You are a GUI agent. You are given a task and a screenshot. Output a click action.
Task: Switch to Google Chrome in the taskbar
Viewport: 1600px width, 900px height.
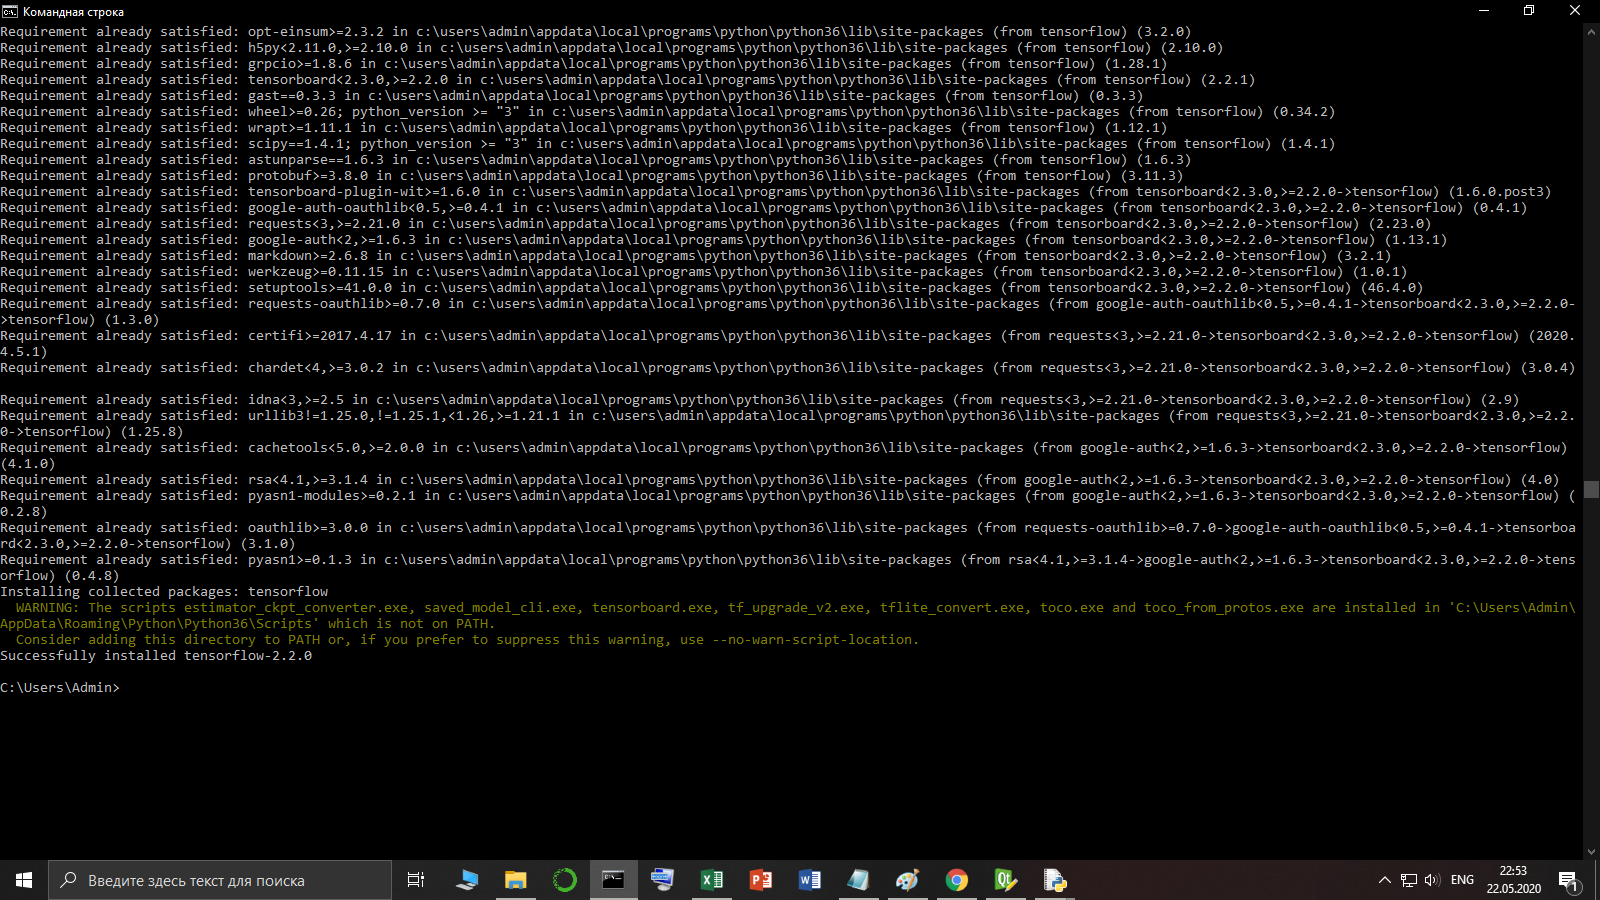(x=956, y=880)
